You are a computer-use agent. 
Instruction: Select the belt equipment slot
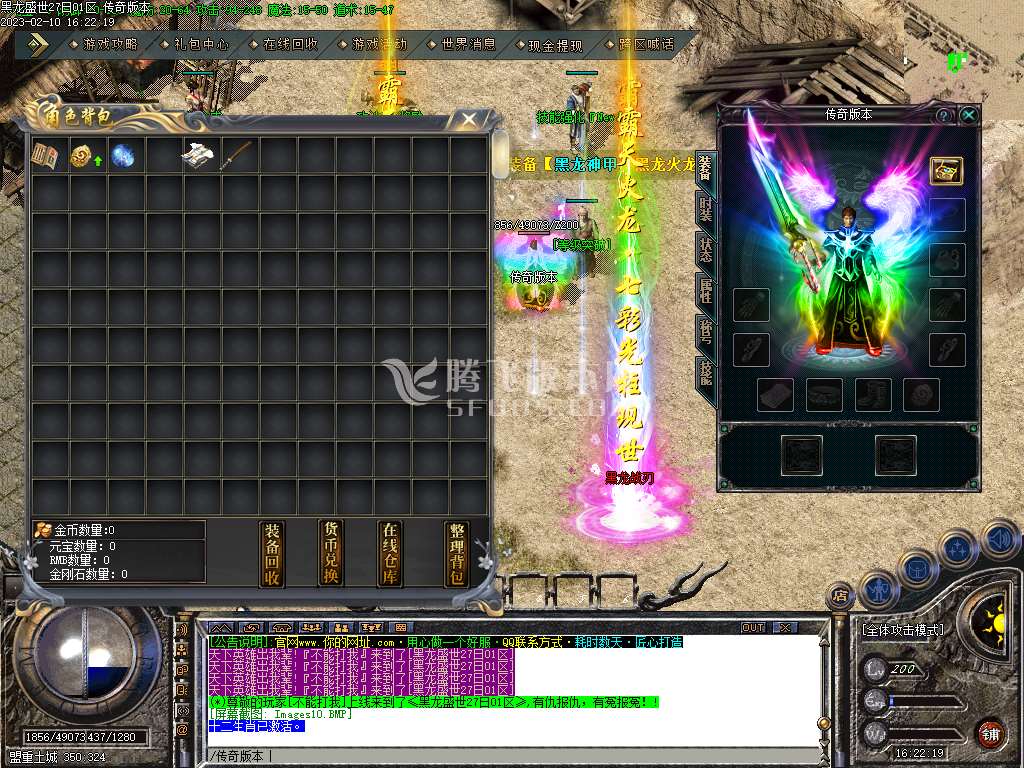point(824,395)
